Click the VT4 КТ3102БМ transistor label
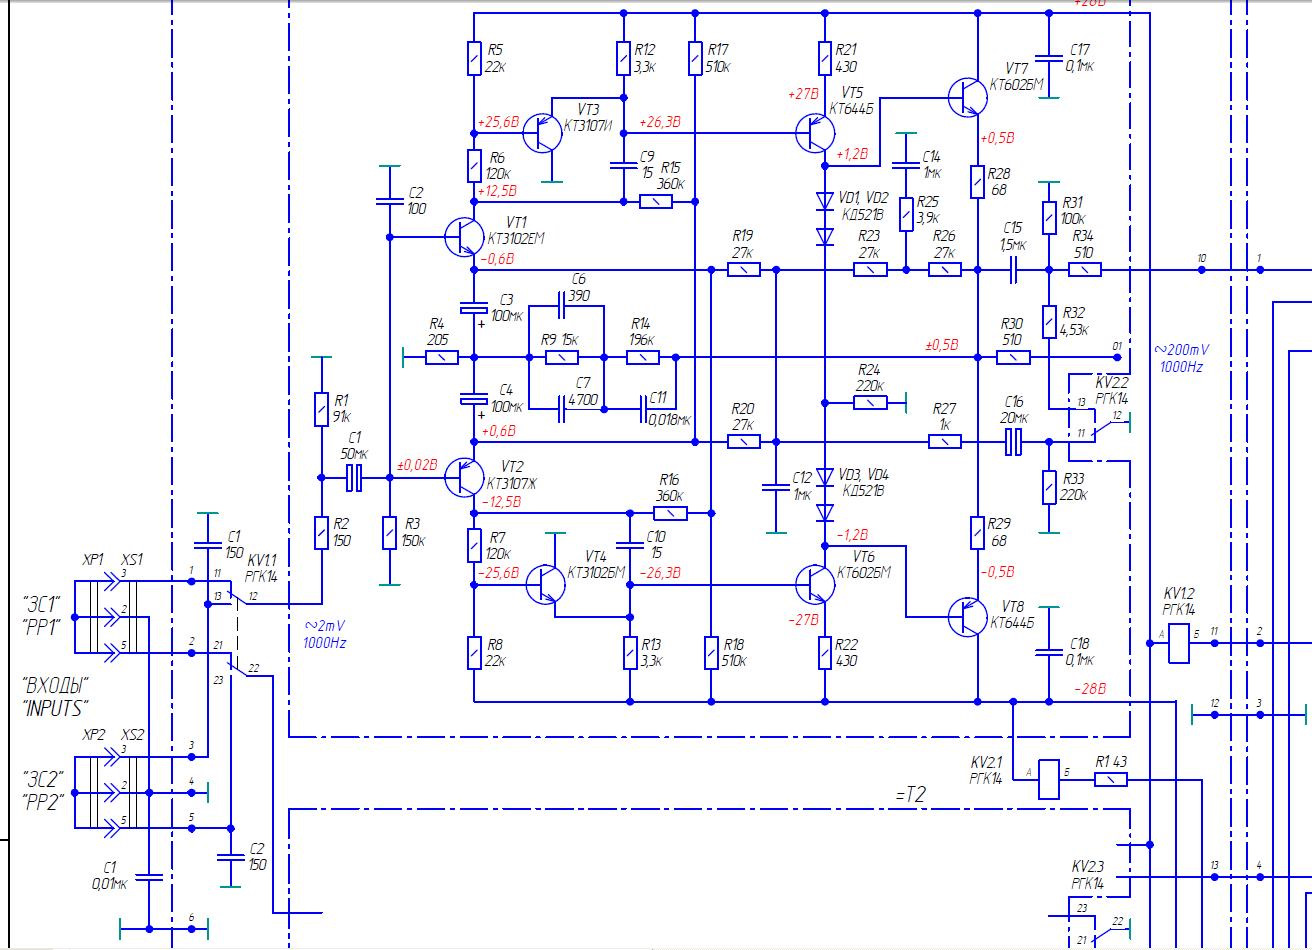 pyautogui.click(x=597, y=564)
